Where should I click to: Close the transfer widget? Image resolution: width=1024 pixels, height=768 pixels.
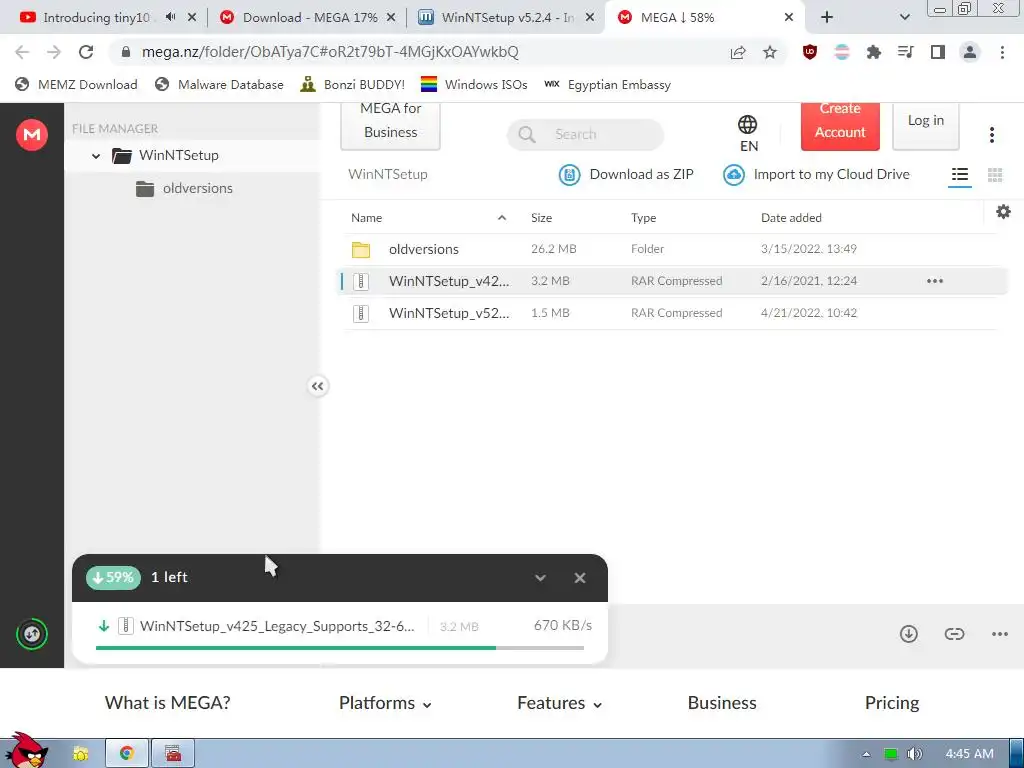tap(579, 577)
